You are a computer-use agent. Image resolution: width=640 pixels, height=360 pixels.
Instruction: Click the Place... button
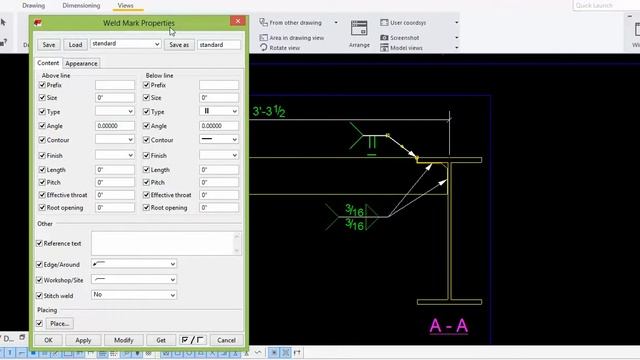pyautogui.click(x=60, y=323)
